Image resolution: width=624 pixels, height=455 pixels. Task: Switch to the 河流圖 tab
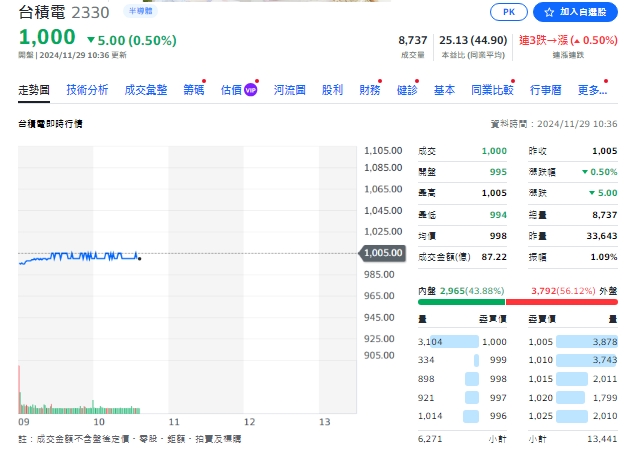289,90
